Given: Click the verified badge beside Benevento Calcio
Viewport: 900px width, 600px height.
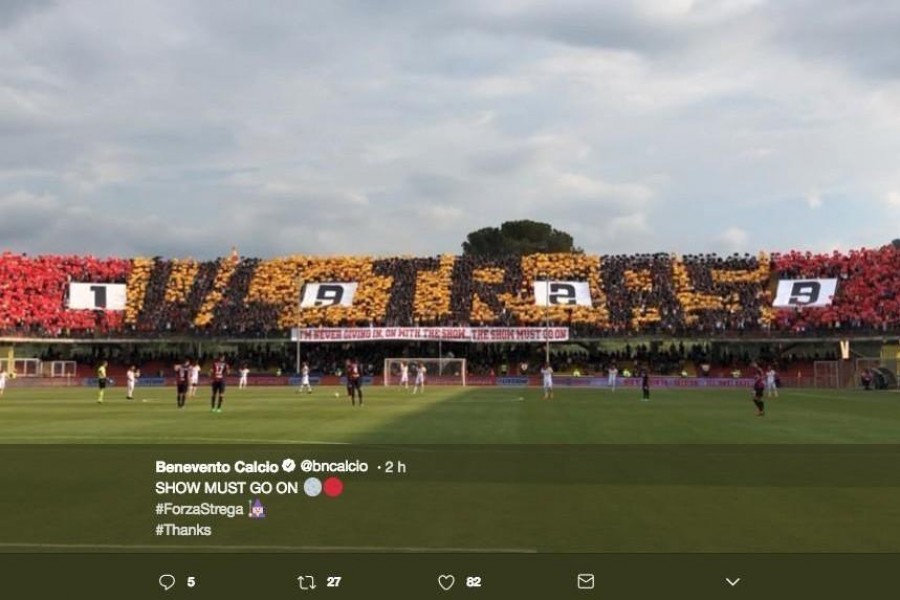Looking at the screenshot, I should pyautogui.click(x=289, y=466).
